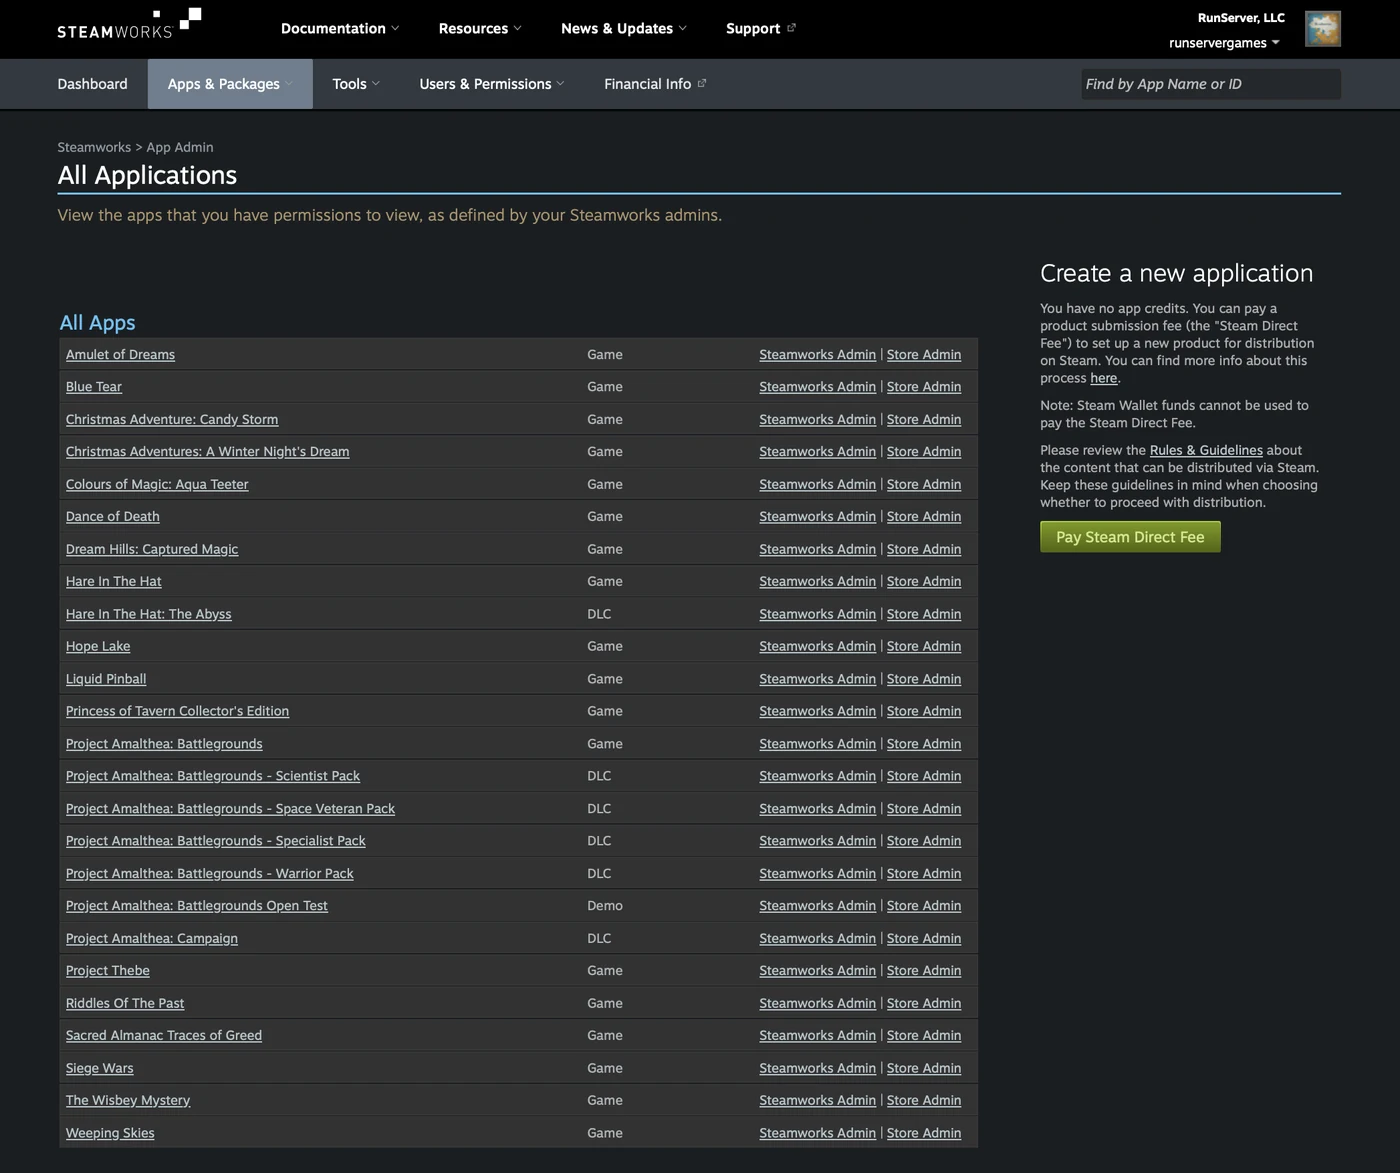Screen dimensions: 1400x1173
Task: Open Dream Hills: Captured Magic
Action: click(152, 549)
